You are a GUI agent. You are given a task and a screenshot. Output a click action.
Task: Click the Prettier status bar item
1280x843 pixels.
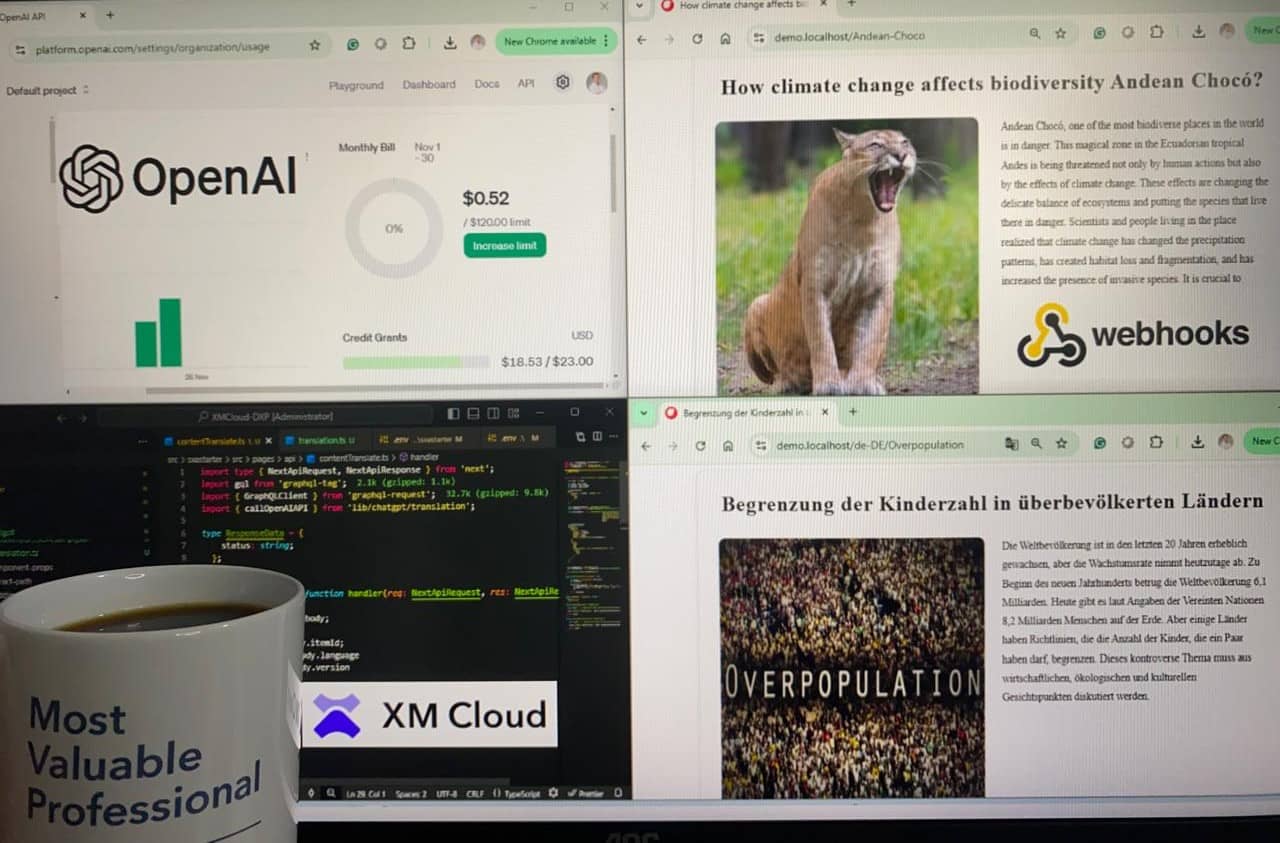coord(588,793)
